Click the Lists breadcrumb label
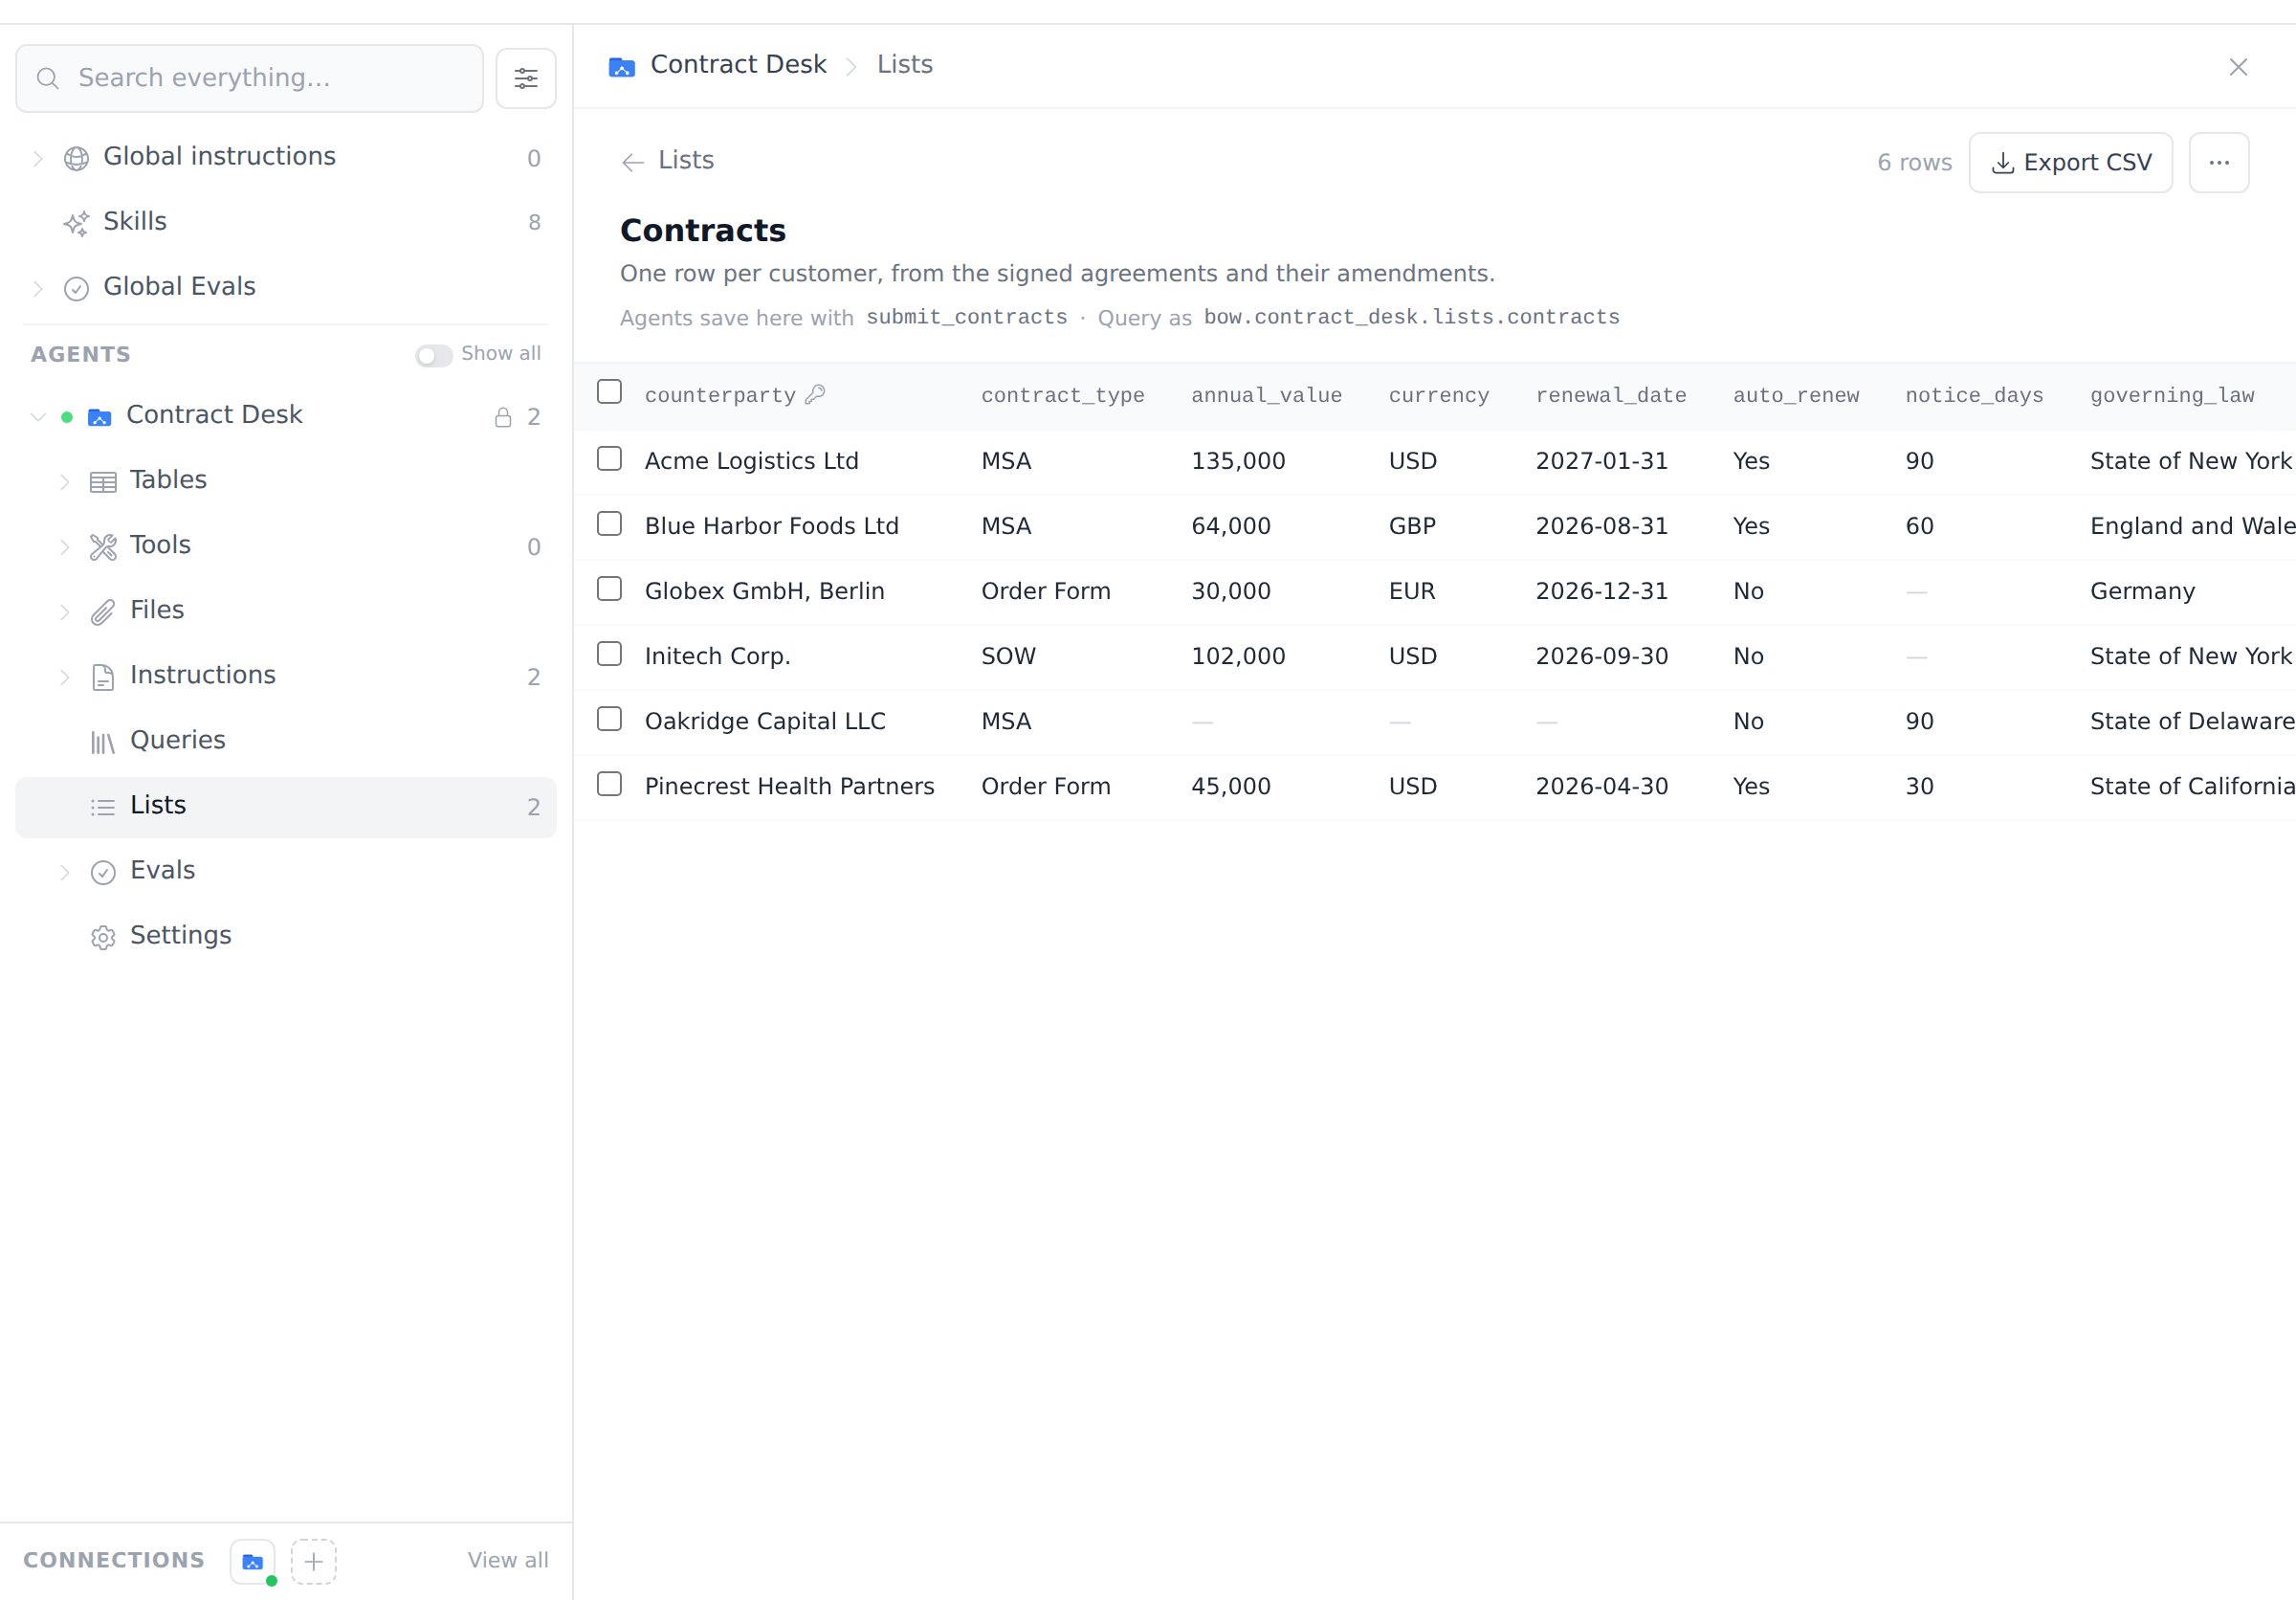Screen dimensions: 2296x1600 (904, 65)
